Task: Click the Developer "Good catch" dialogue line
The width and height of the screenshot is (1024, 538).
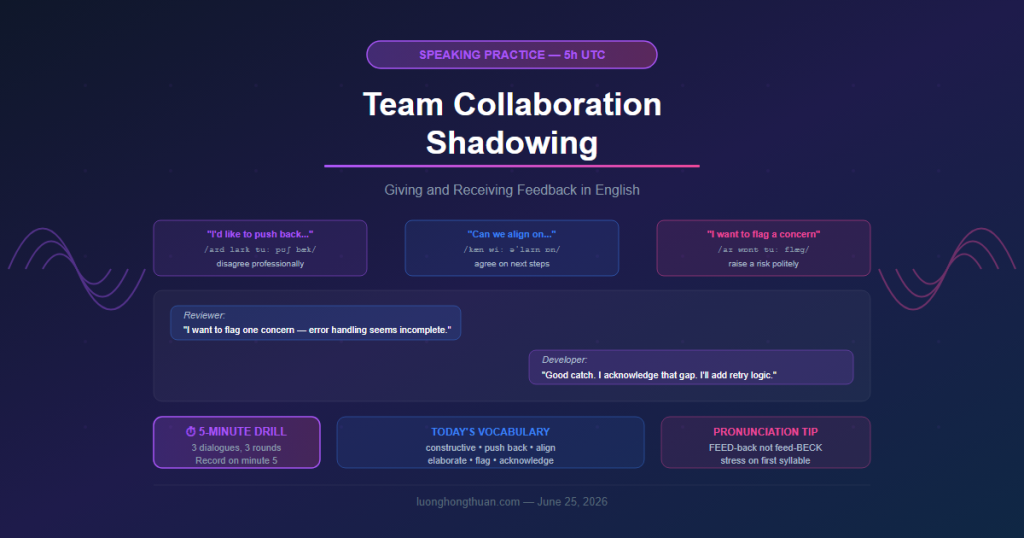Action: (x=659, y=375)
